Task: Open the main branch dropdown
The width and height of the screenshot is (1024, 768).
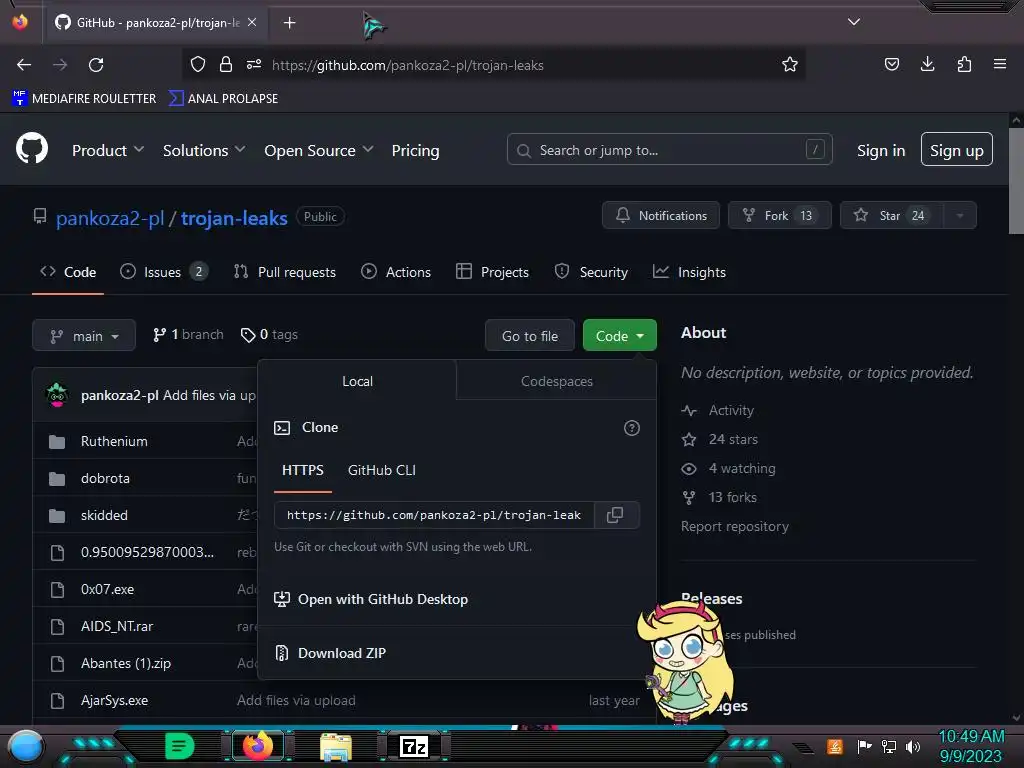Action: pos(84,336)
